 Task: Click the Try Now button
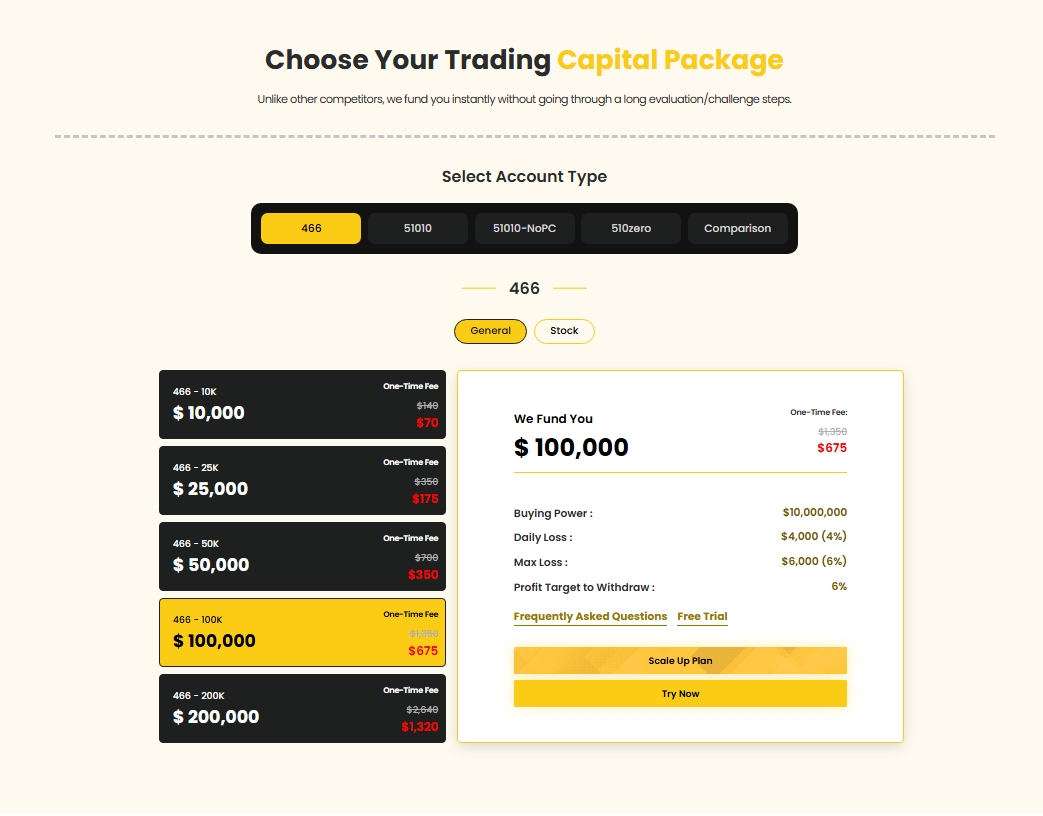(680, 694)
